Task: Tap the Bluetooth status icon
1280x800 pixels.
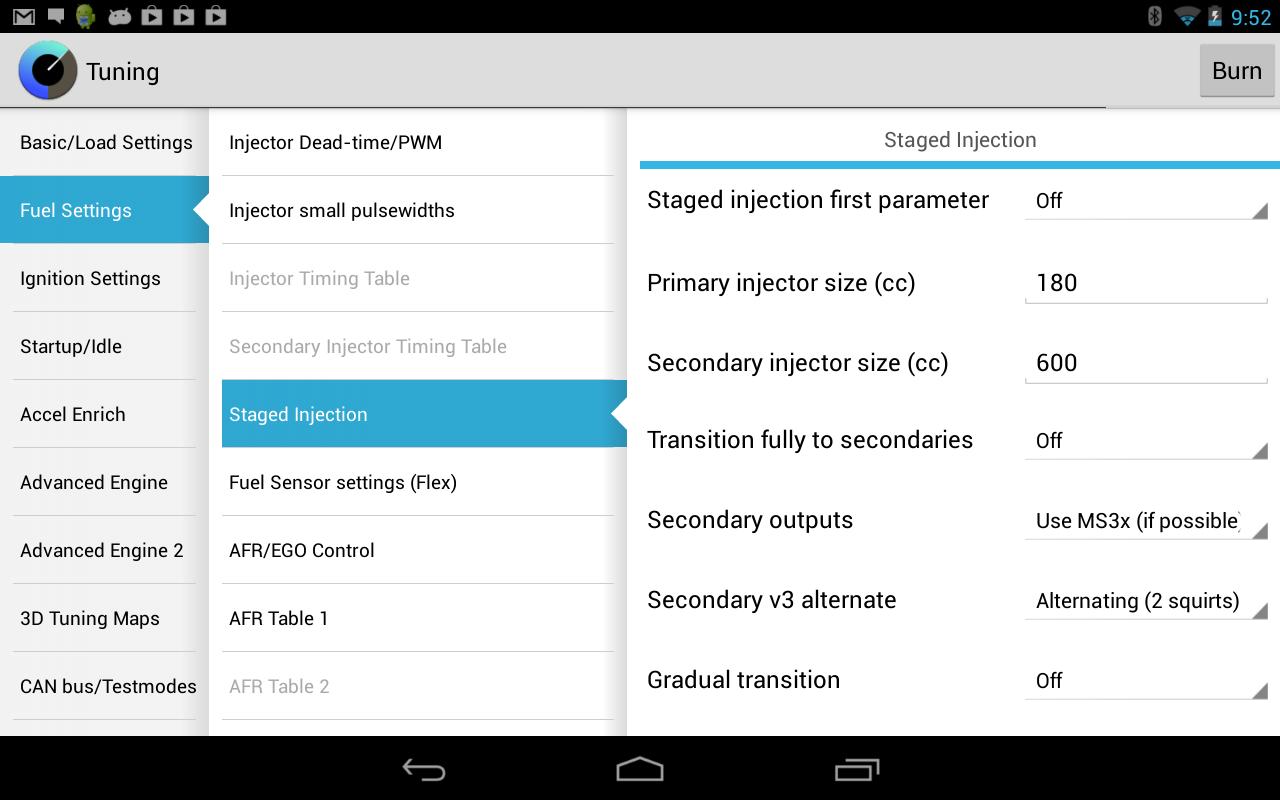Action: click(1154, 16)
